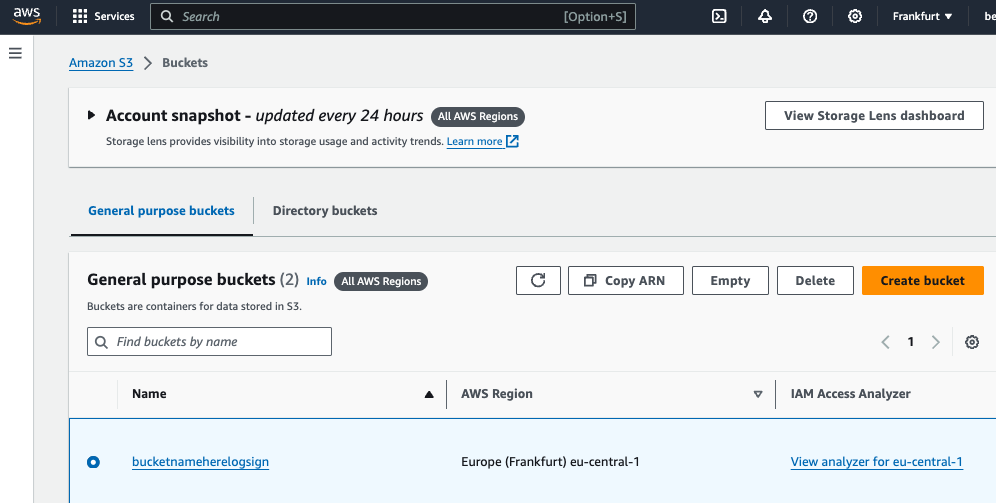Click the Empty bucket button
996x503 pixels.
[x=730, y=281]
